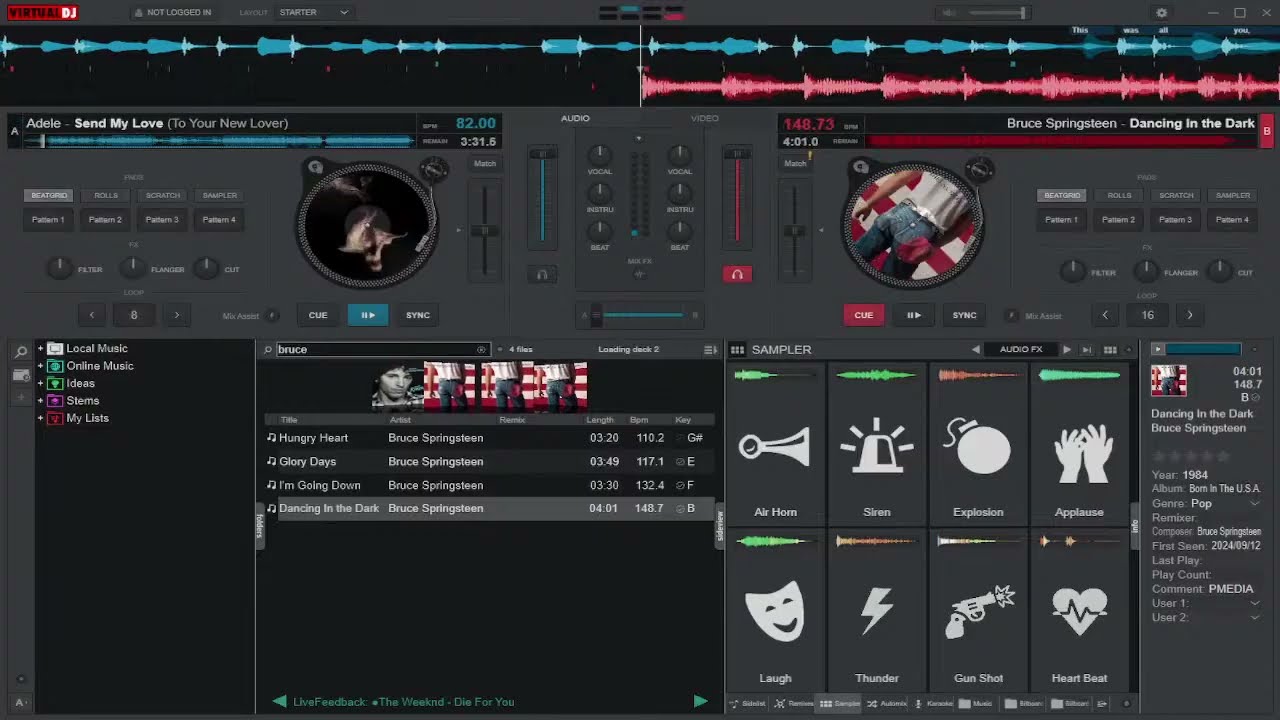This screenshot has width=1280, height=720.
Task: Click master volume slider in the title bar
Action: (x=997, y=13)
